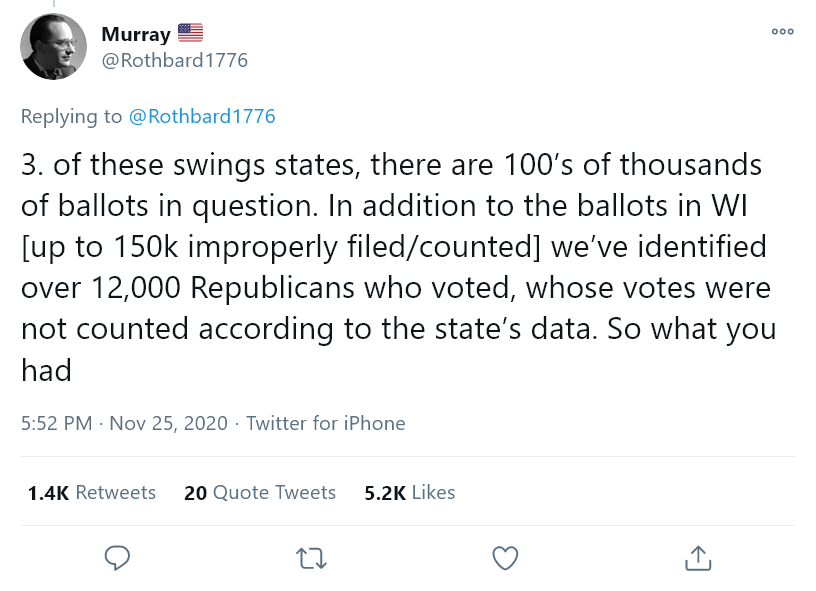Click the US flag emoji beside Murray
Screen dimensions: 816x591
tap(191, 34)
